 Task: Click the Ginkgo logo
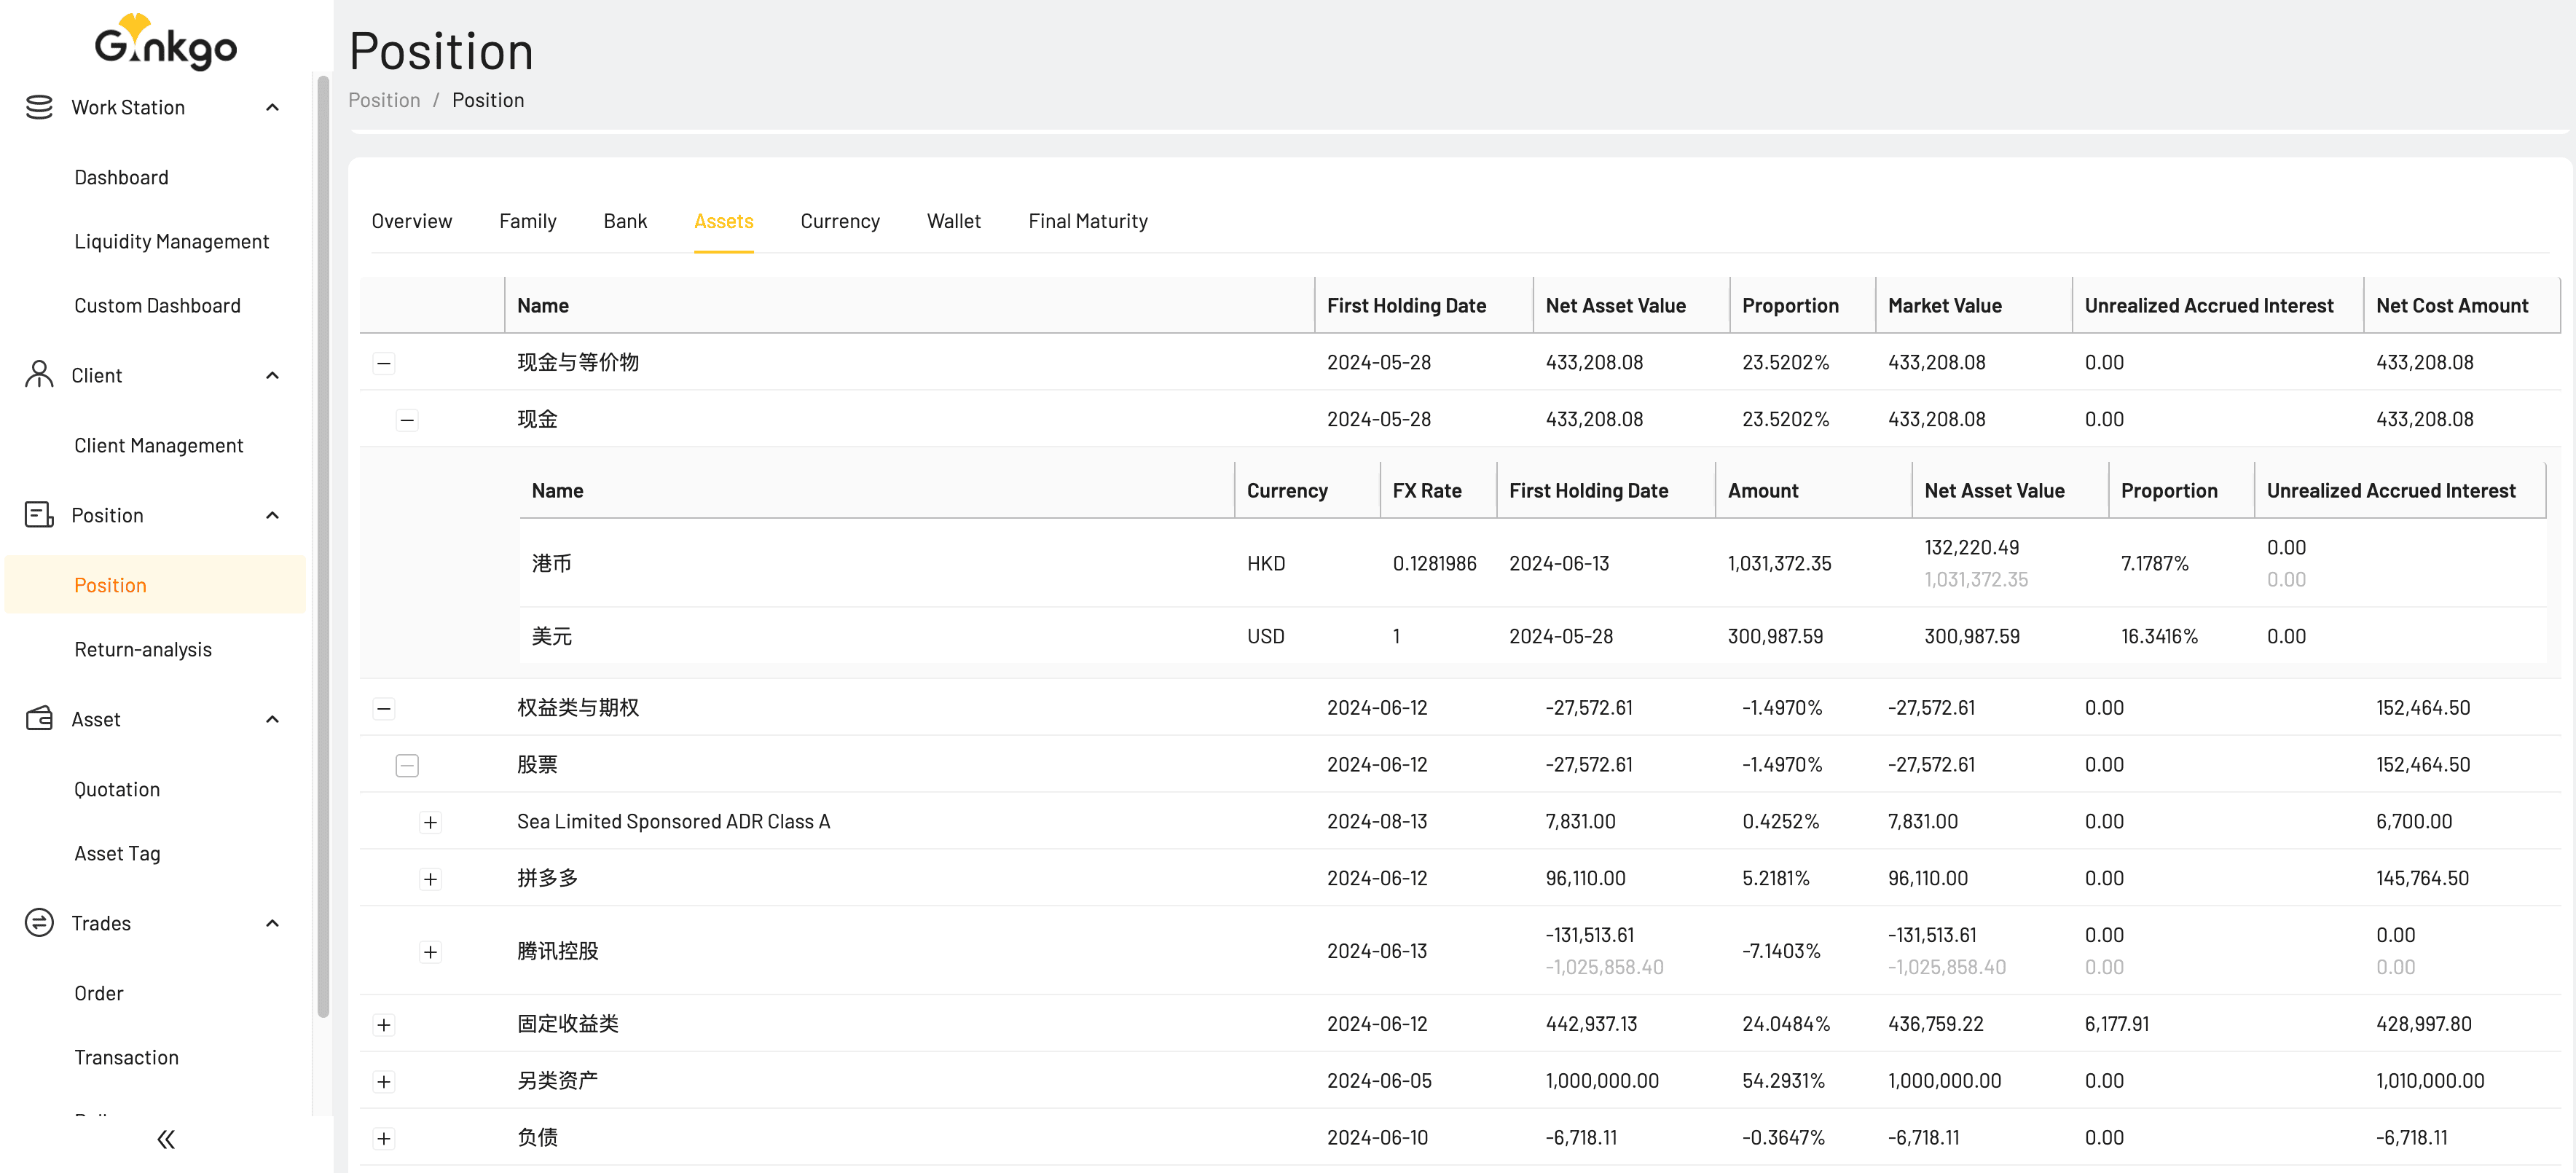[x=166, y=42]
